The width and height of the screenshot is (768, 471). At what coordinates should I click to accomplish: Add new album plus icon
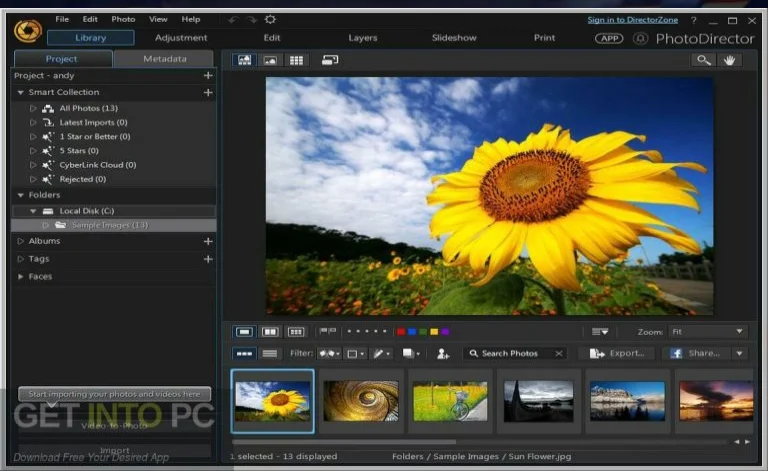coord(208,241)
